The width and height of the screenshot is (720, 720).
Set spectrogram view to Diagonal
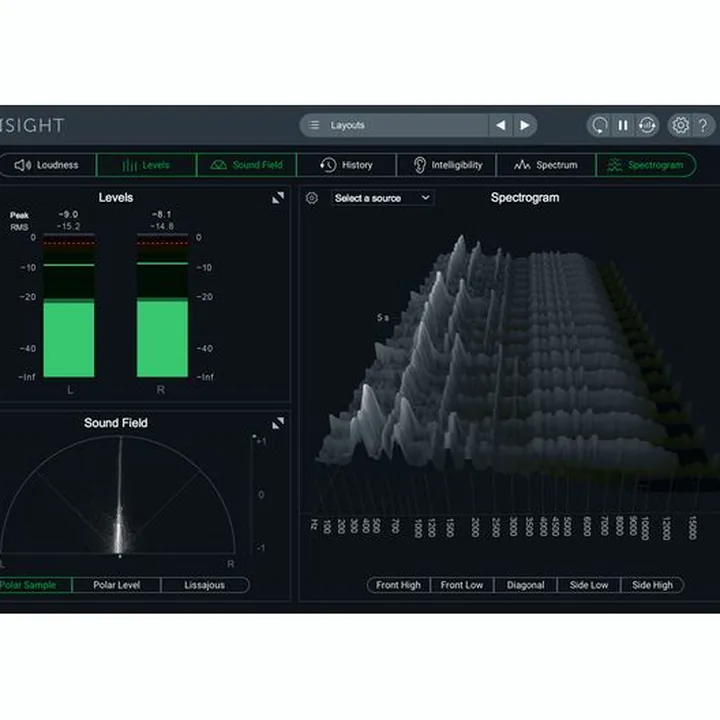pos(525,585)
